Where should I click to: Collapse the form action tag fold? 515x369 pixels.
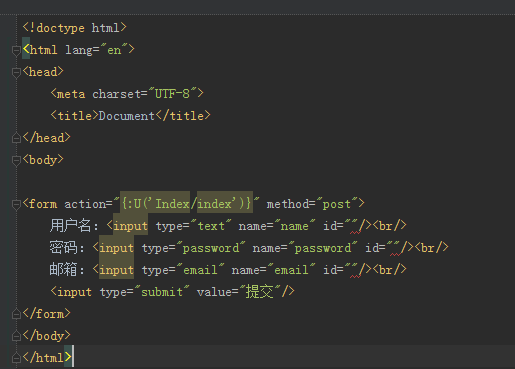coord(16,204)
